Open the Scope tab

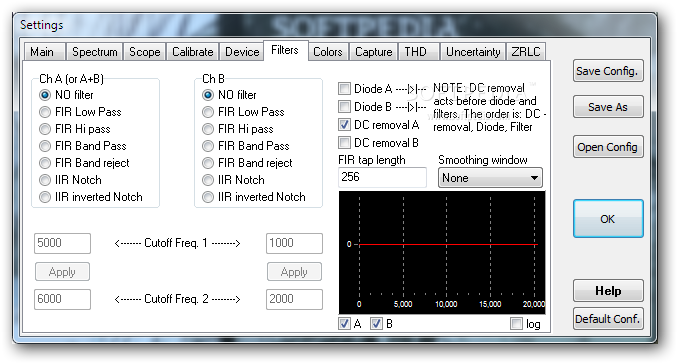144,52
